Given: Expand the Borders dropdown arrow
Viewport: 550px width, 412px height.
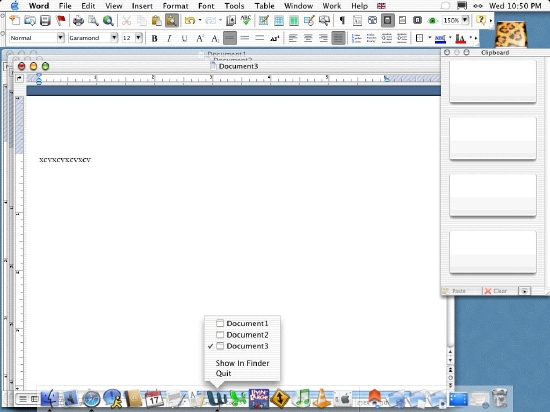Looking at the screenshot, I should click(x=430, y=38).
